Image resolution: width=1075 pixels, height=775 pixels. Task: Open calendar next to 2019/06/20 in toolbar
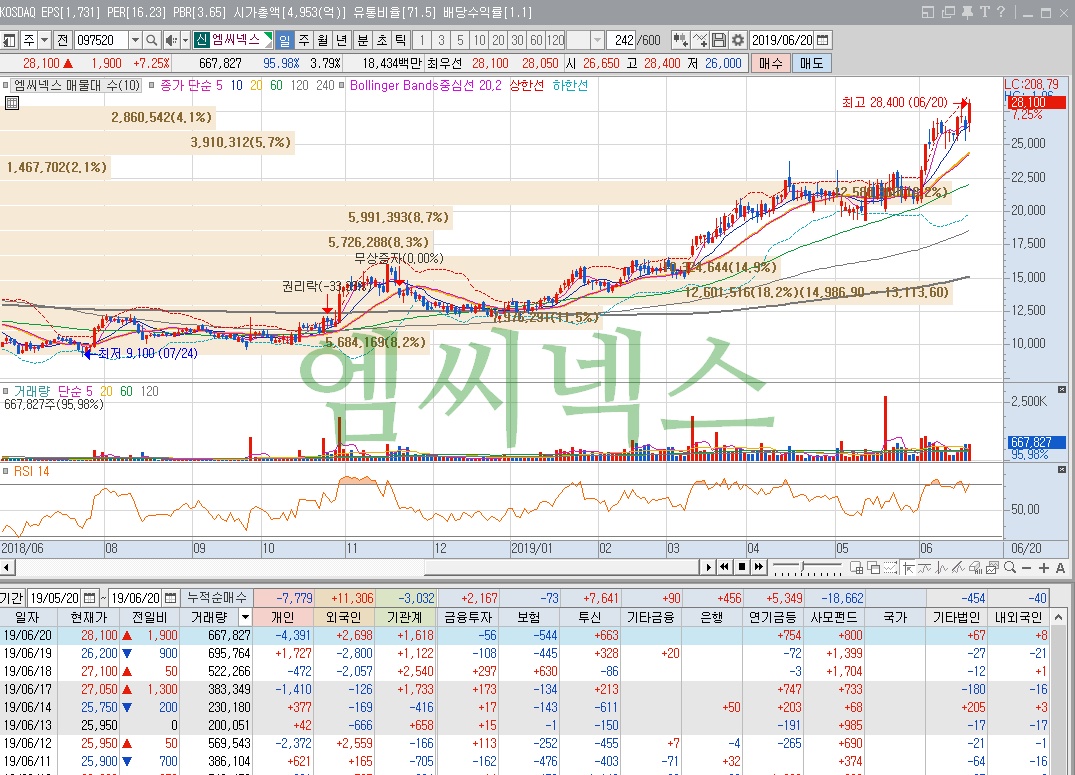(823, 40)
